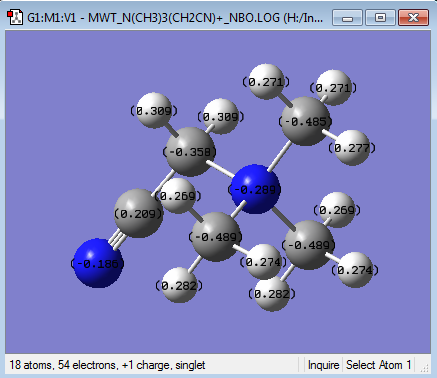Click the atoms and electrons status text
The height and width of the screenshot is (378, 437).
[107, 365]
